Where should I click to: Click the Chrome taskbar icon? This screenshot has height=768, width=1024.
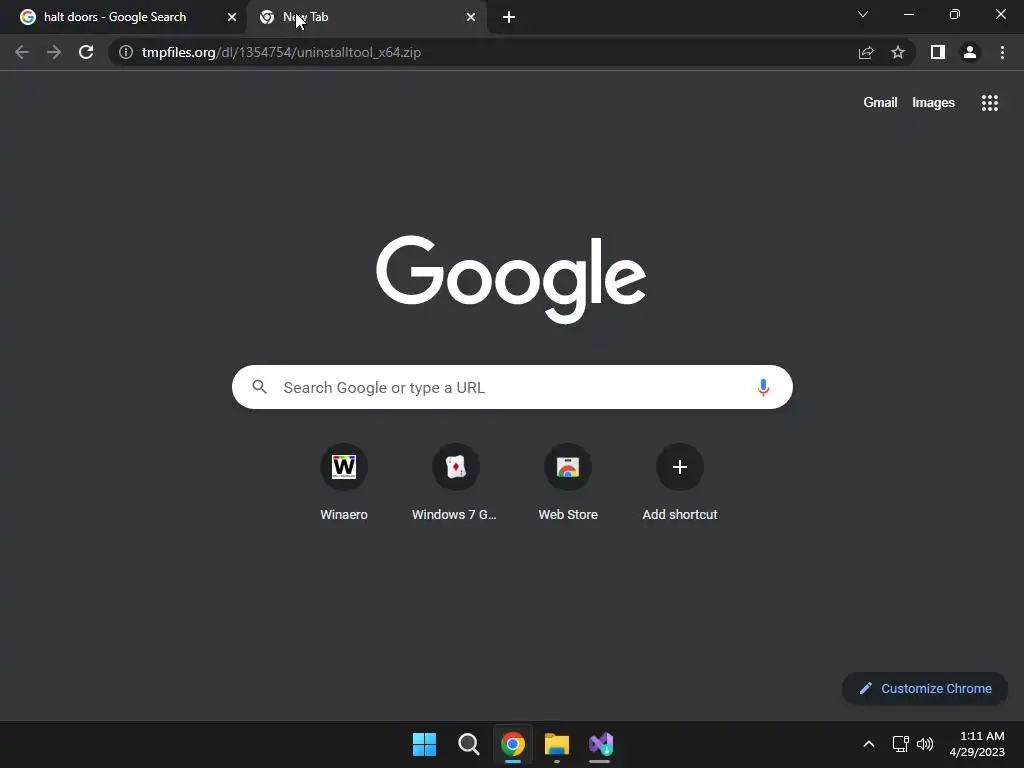pyautogui.click(x=513, y=744)
